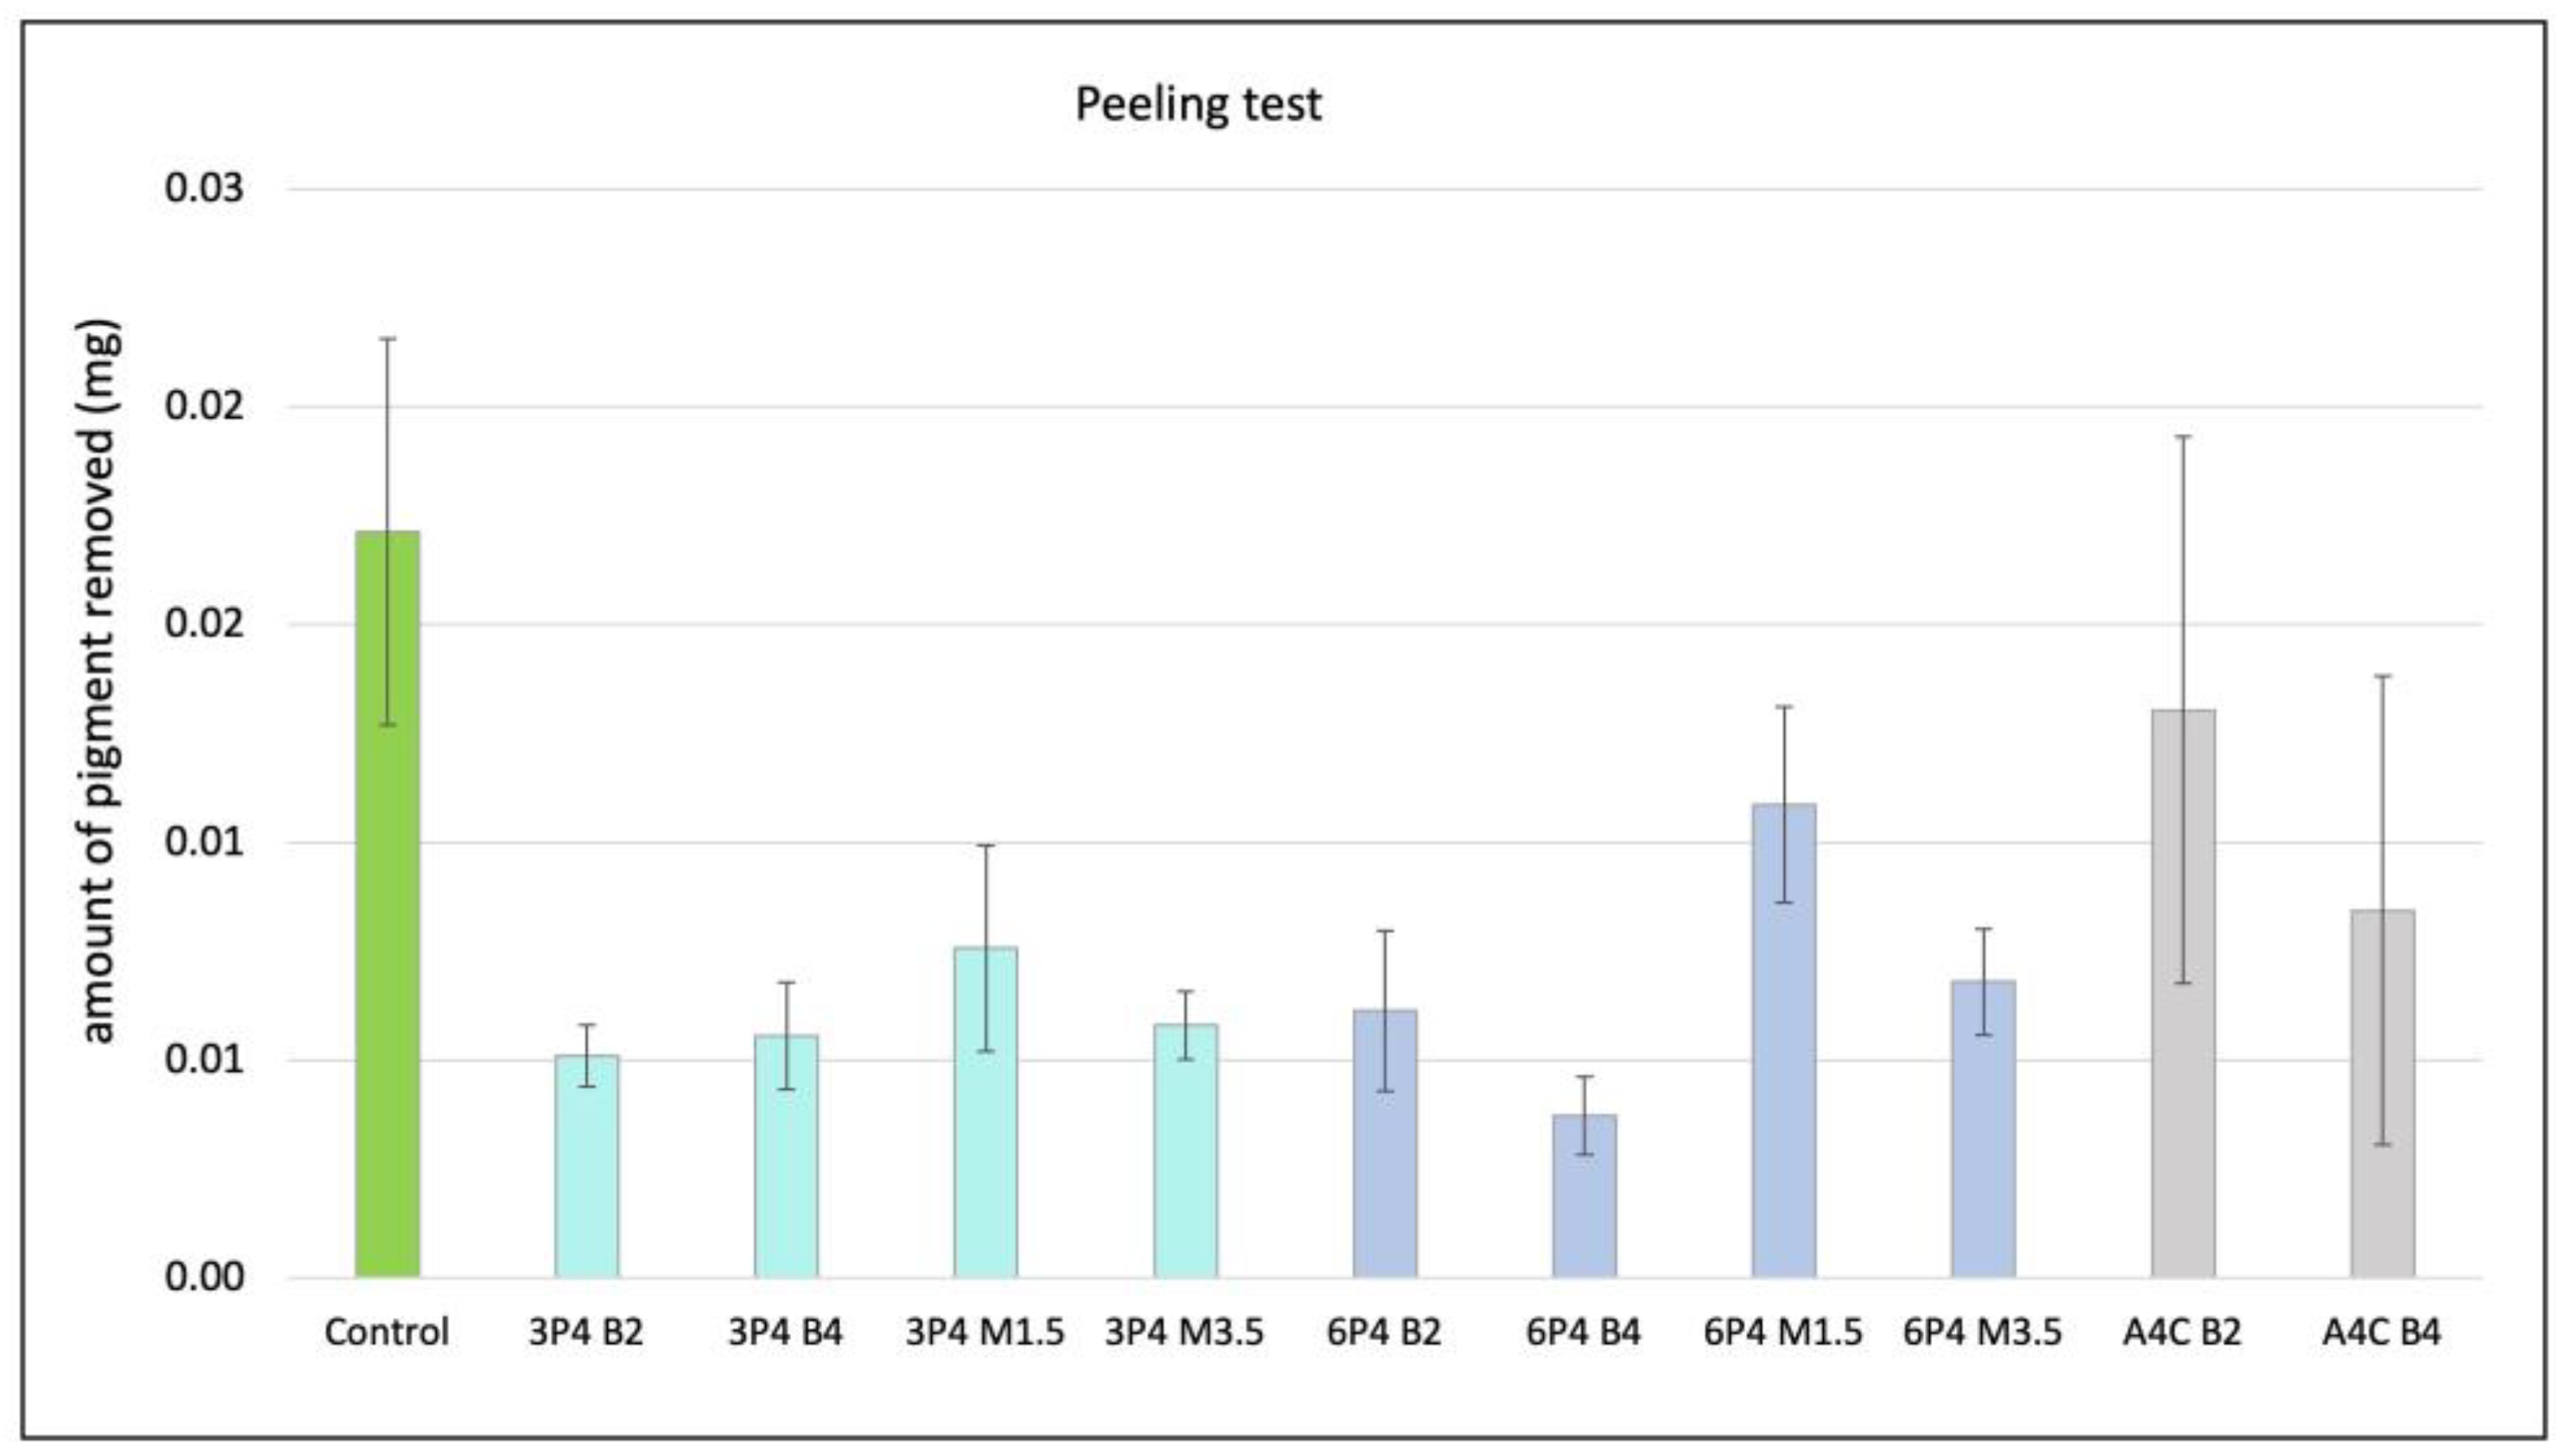Select the 3P4 B2 bar
Screen dimensions: 2563x1456
(x=587, y=1166)
